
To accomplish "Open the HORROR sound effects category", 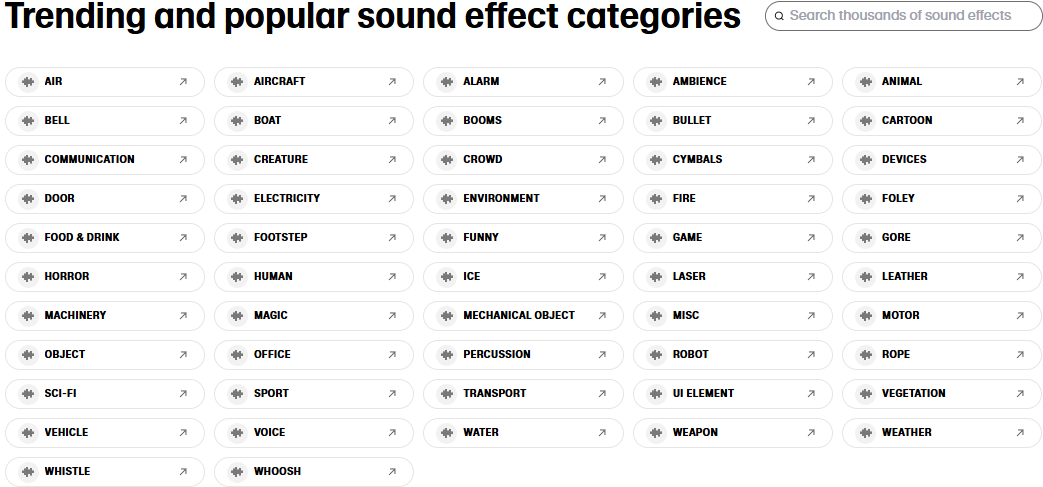I will pos(105,277).
